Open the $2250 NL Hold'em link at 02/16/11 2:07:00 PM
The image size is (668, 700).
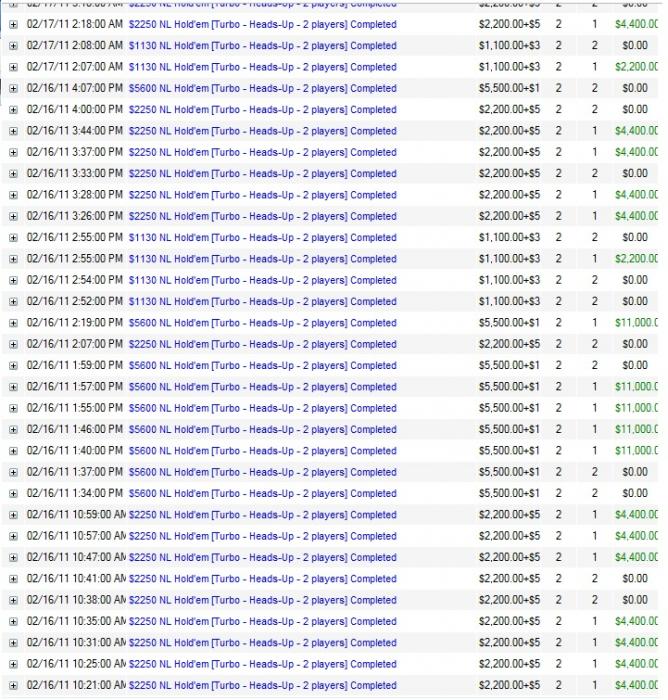point(263,344)
